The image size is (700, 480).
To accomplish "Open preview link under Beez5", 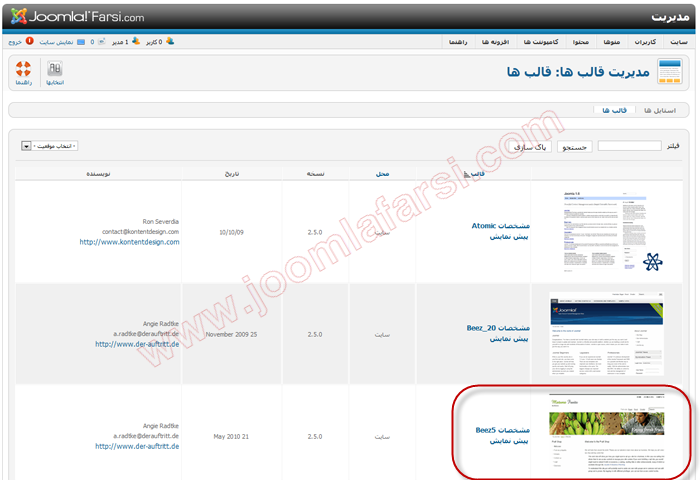I will coord(509,441).
